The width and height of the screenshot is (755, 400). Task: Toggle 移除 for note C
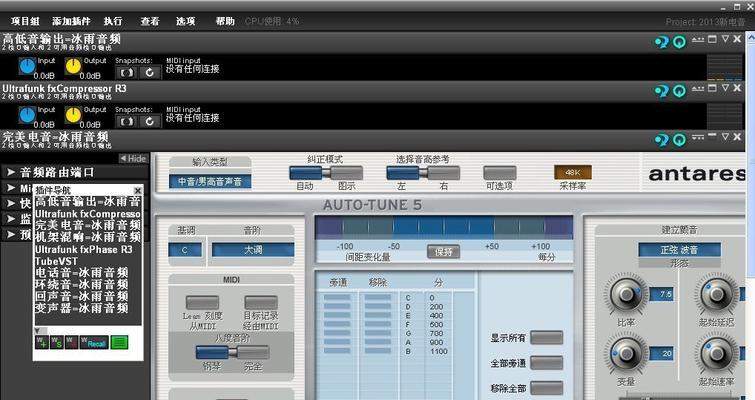coord(378,297)
